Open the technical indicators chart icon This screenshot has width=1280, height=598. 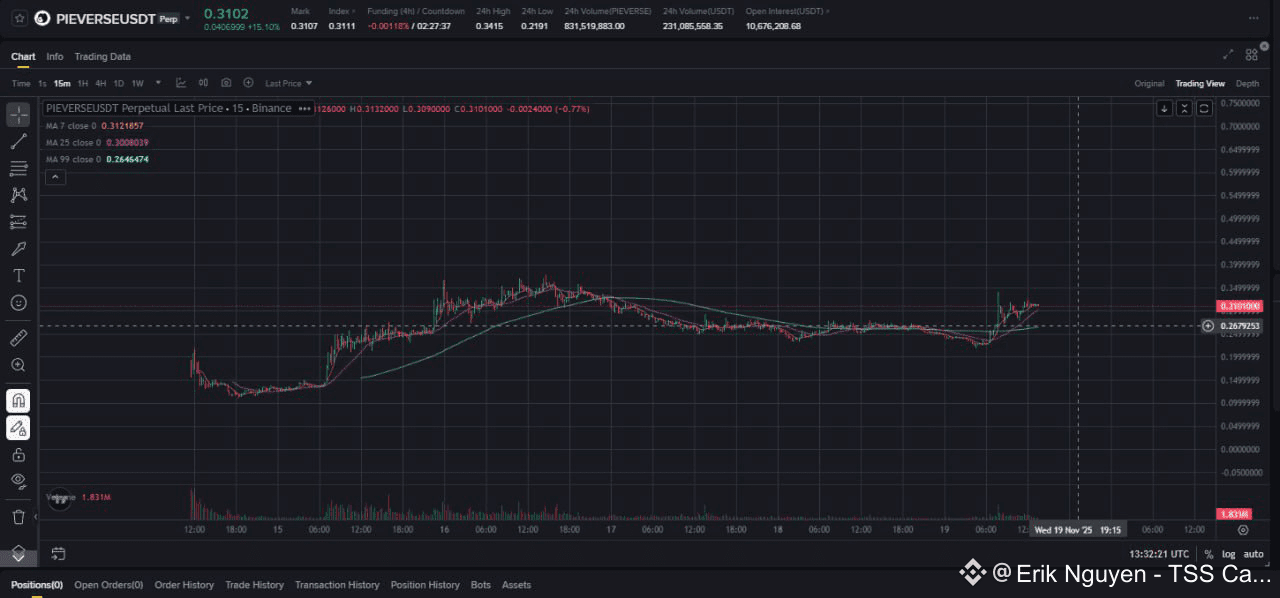[x=181, y=83]
